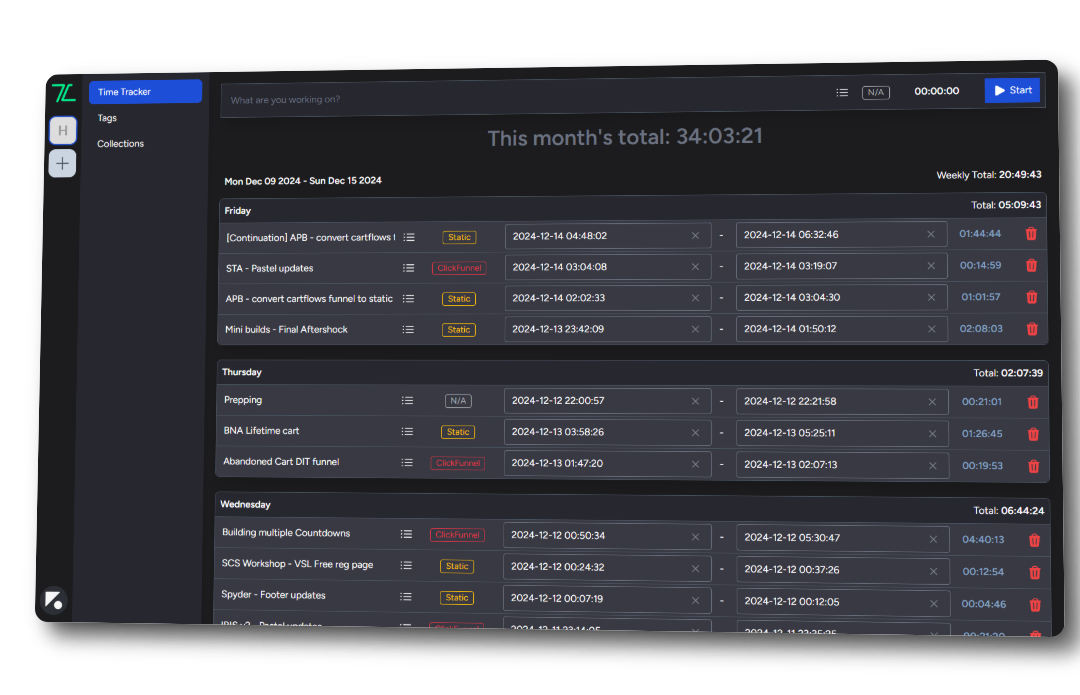Click the green logo in the sidebar

pos(63,93)
